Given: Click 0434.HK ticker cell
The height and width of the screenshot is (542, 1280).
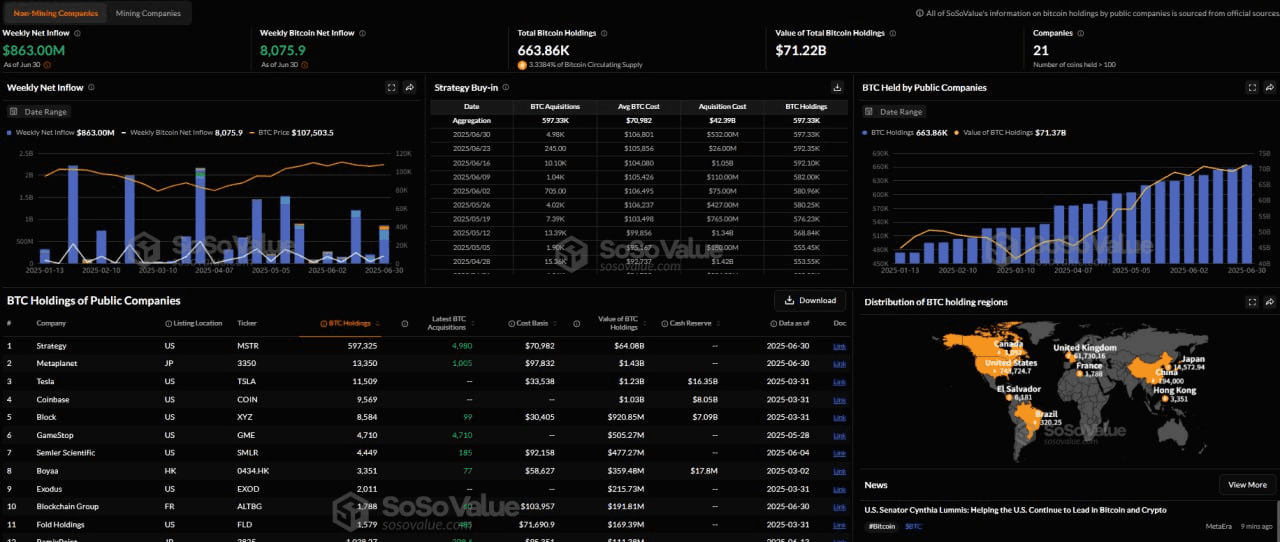Looking at the screenshot, I should click(251, 471).
